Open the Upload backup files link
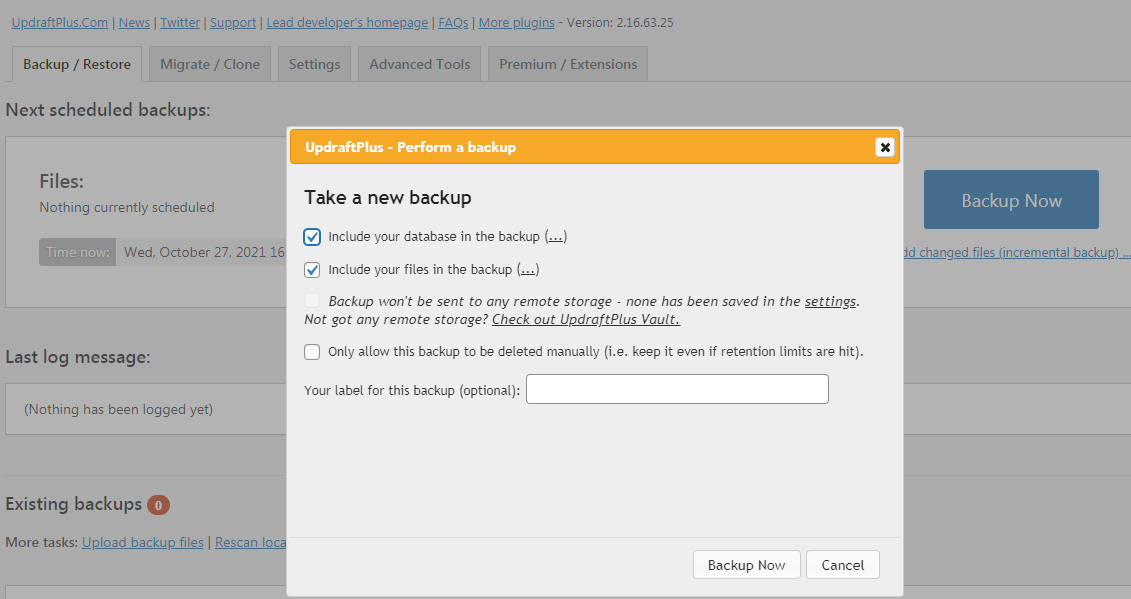The width and height of the screenshot is (1131, 599). click(143, 542)
